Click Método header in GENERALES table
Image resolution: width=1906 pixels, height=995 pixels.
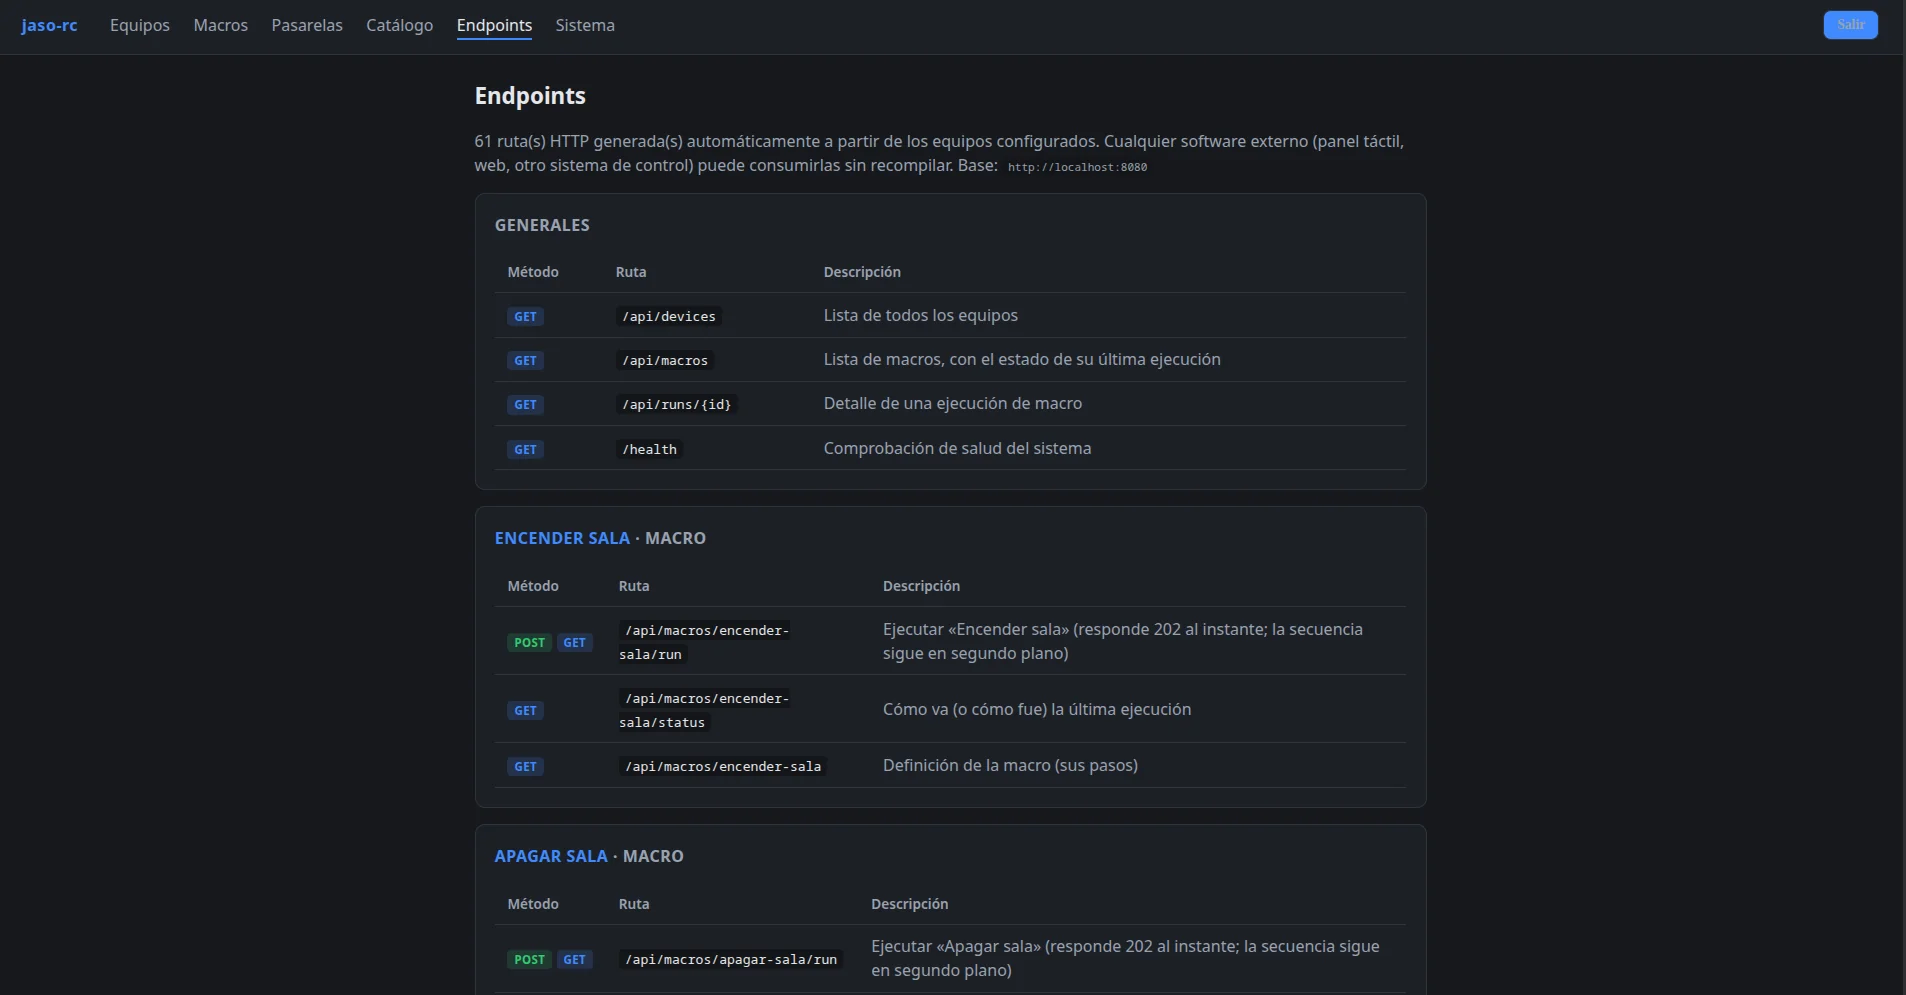click(533, 272)
